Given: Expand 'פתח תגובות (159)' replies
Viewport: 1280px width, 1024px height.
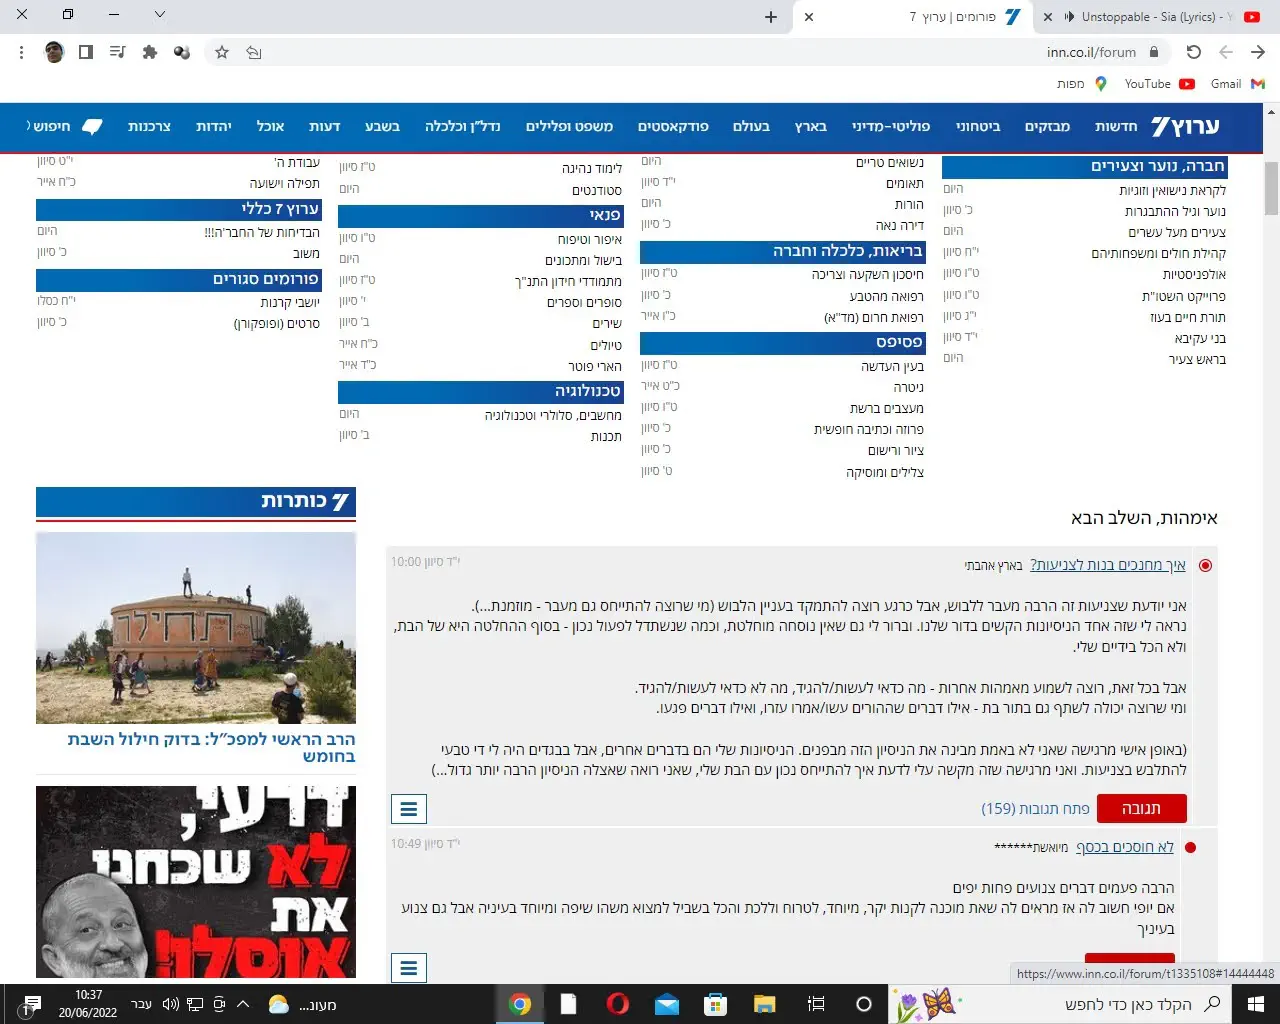Looking at the screenshot, I should pos(1035,808).
